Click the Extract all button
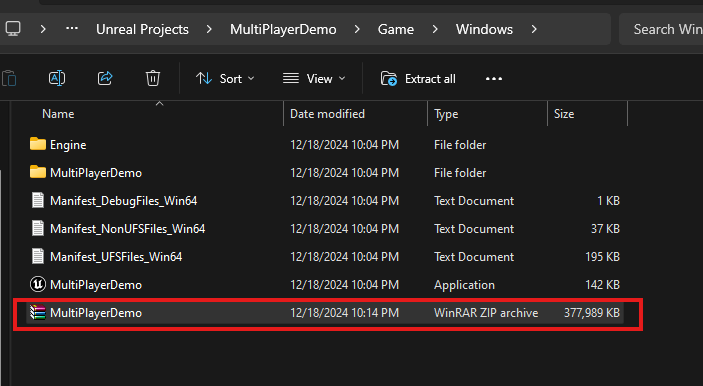This screenshot has height=386, width=703. (418, 79)
